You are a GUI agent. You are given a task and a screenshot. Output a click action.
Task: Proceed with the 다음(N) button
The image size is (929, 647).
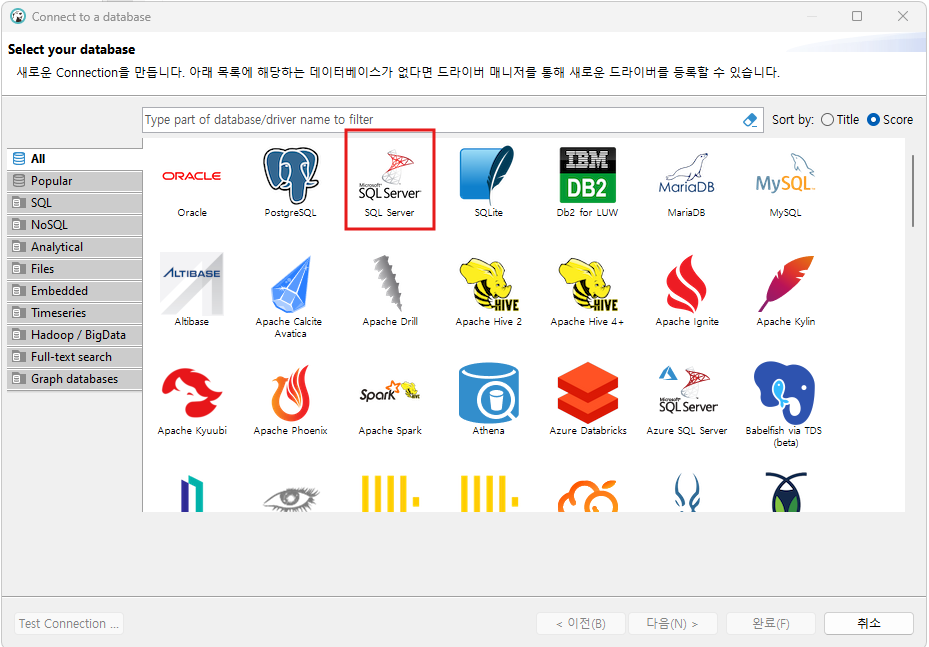point(672,623)
